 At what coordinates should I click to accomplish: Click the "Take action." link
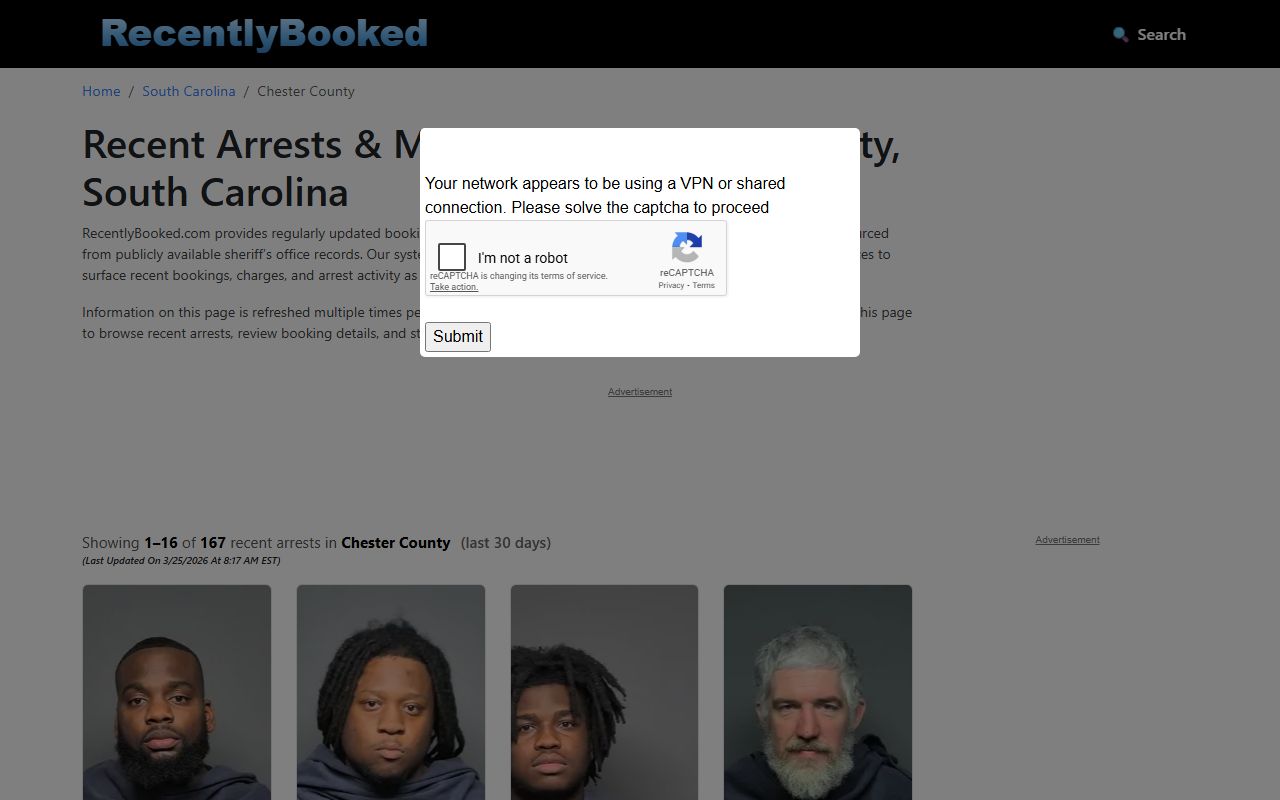454,287
